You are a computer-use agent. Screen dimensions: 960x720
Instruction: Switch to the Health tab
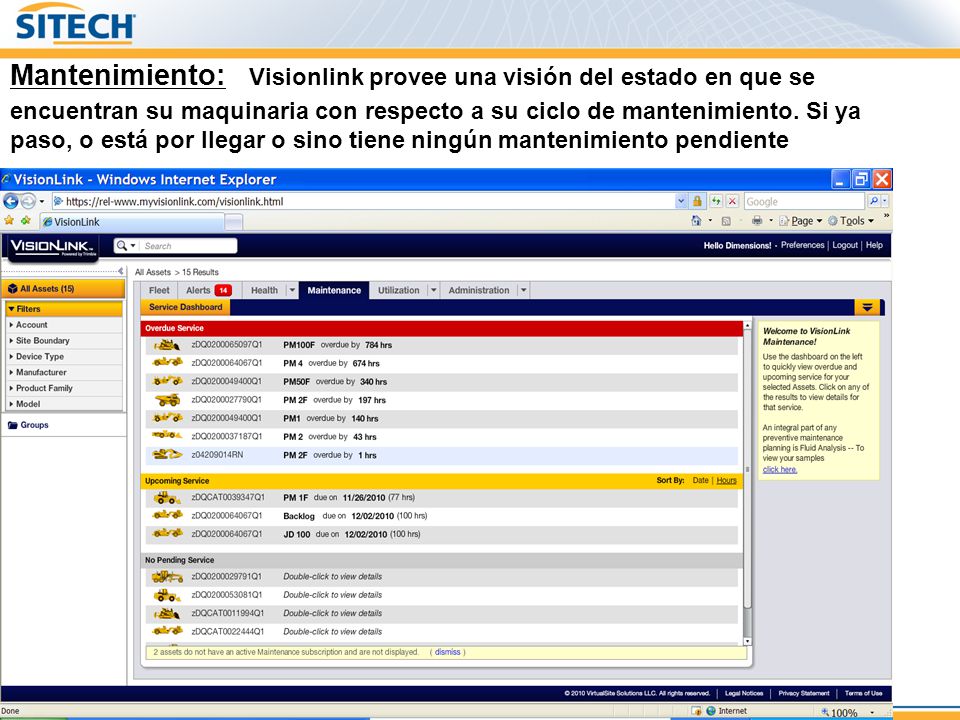point(264,290)
